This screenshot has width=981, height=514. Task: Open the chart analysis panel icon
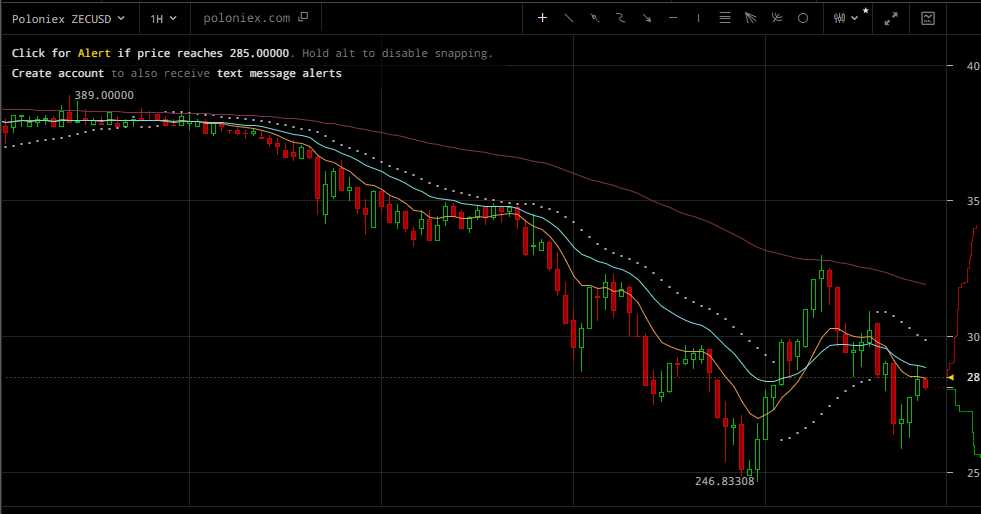coord(928,19)
